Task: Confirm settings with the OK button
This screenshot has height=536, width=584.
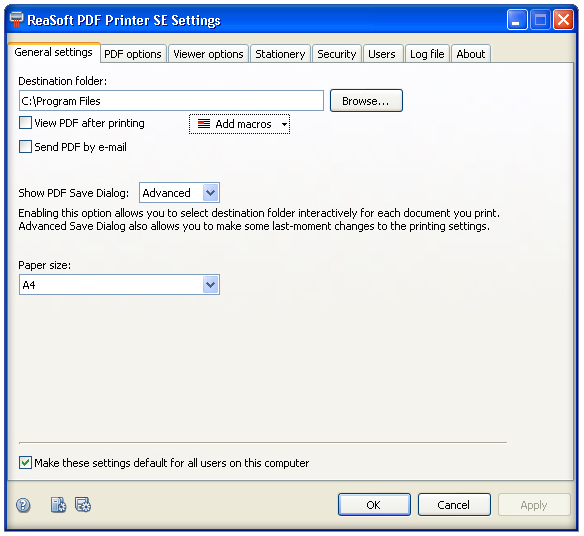Action: pyautogui.click(x=374, y=505)
